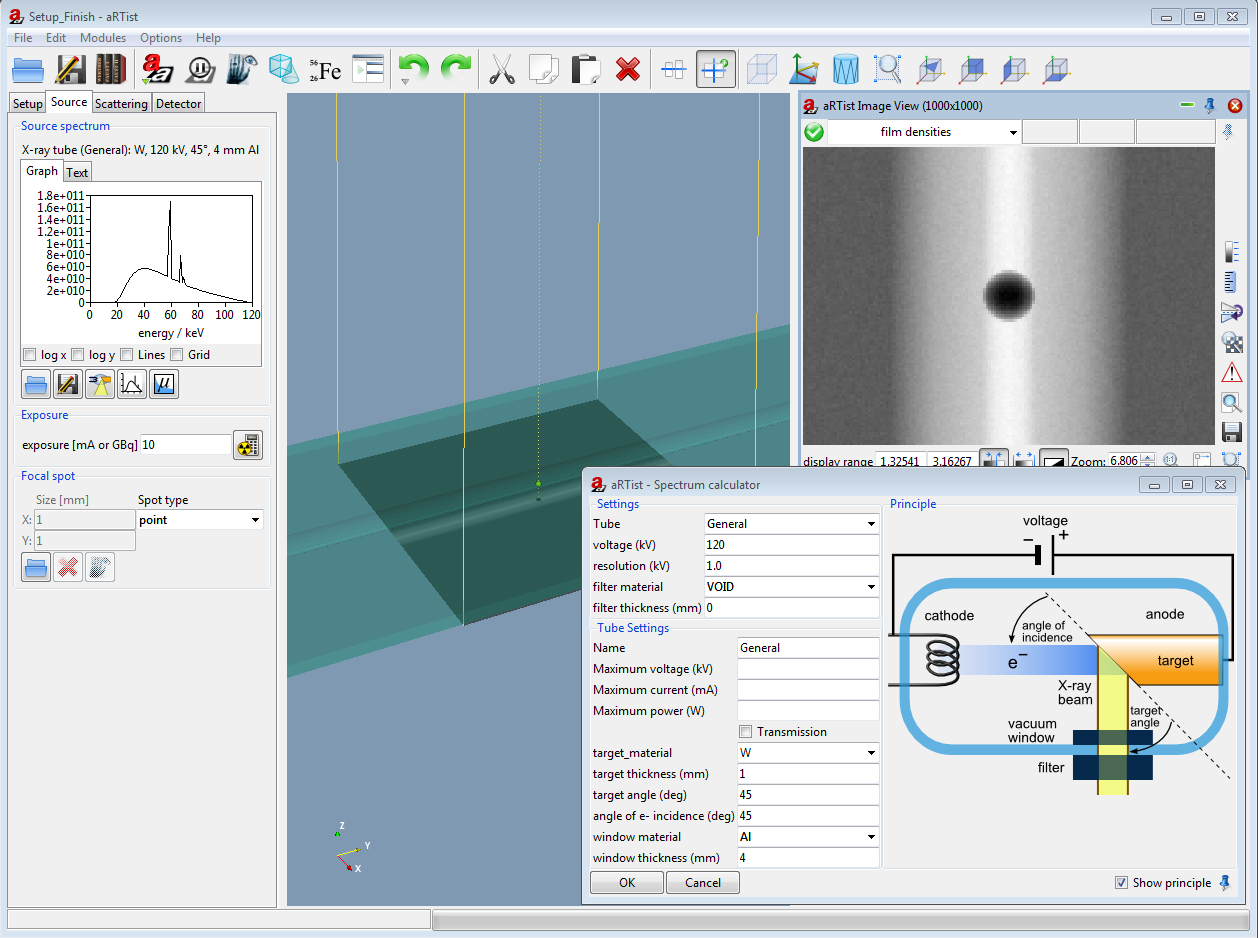Click the voltage (kV) input field

(792, 545)
